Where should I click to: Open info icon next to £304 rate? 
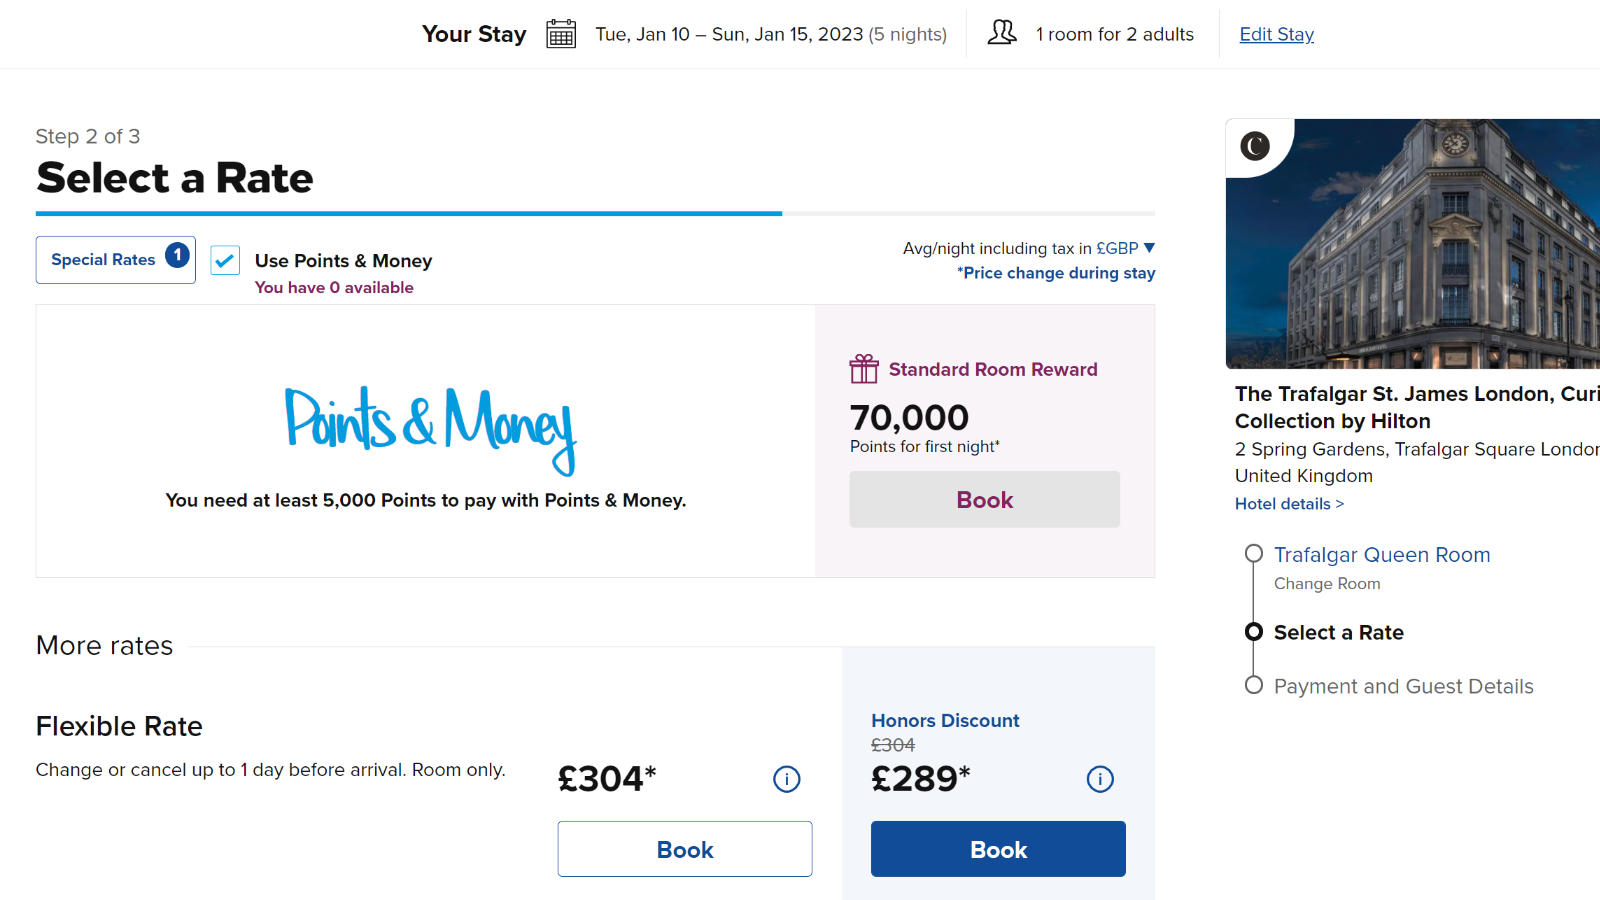coord(787,779)
